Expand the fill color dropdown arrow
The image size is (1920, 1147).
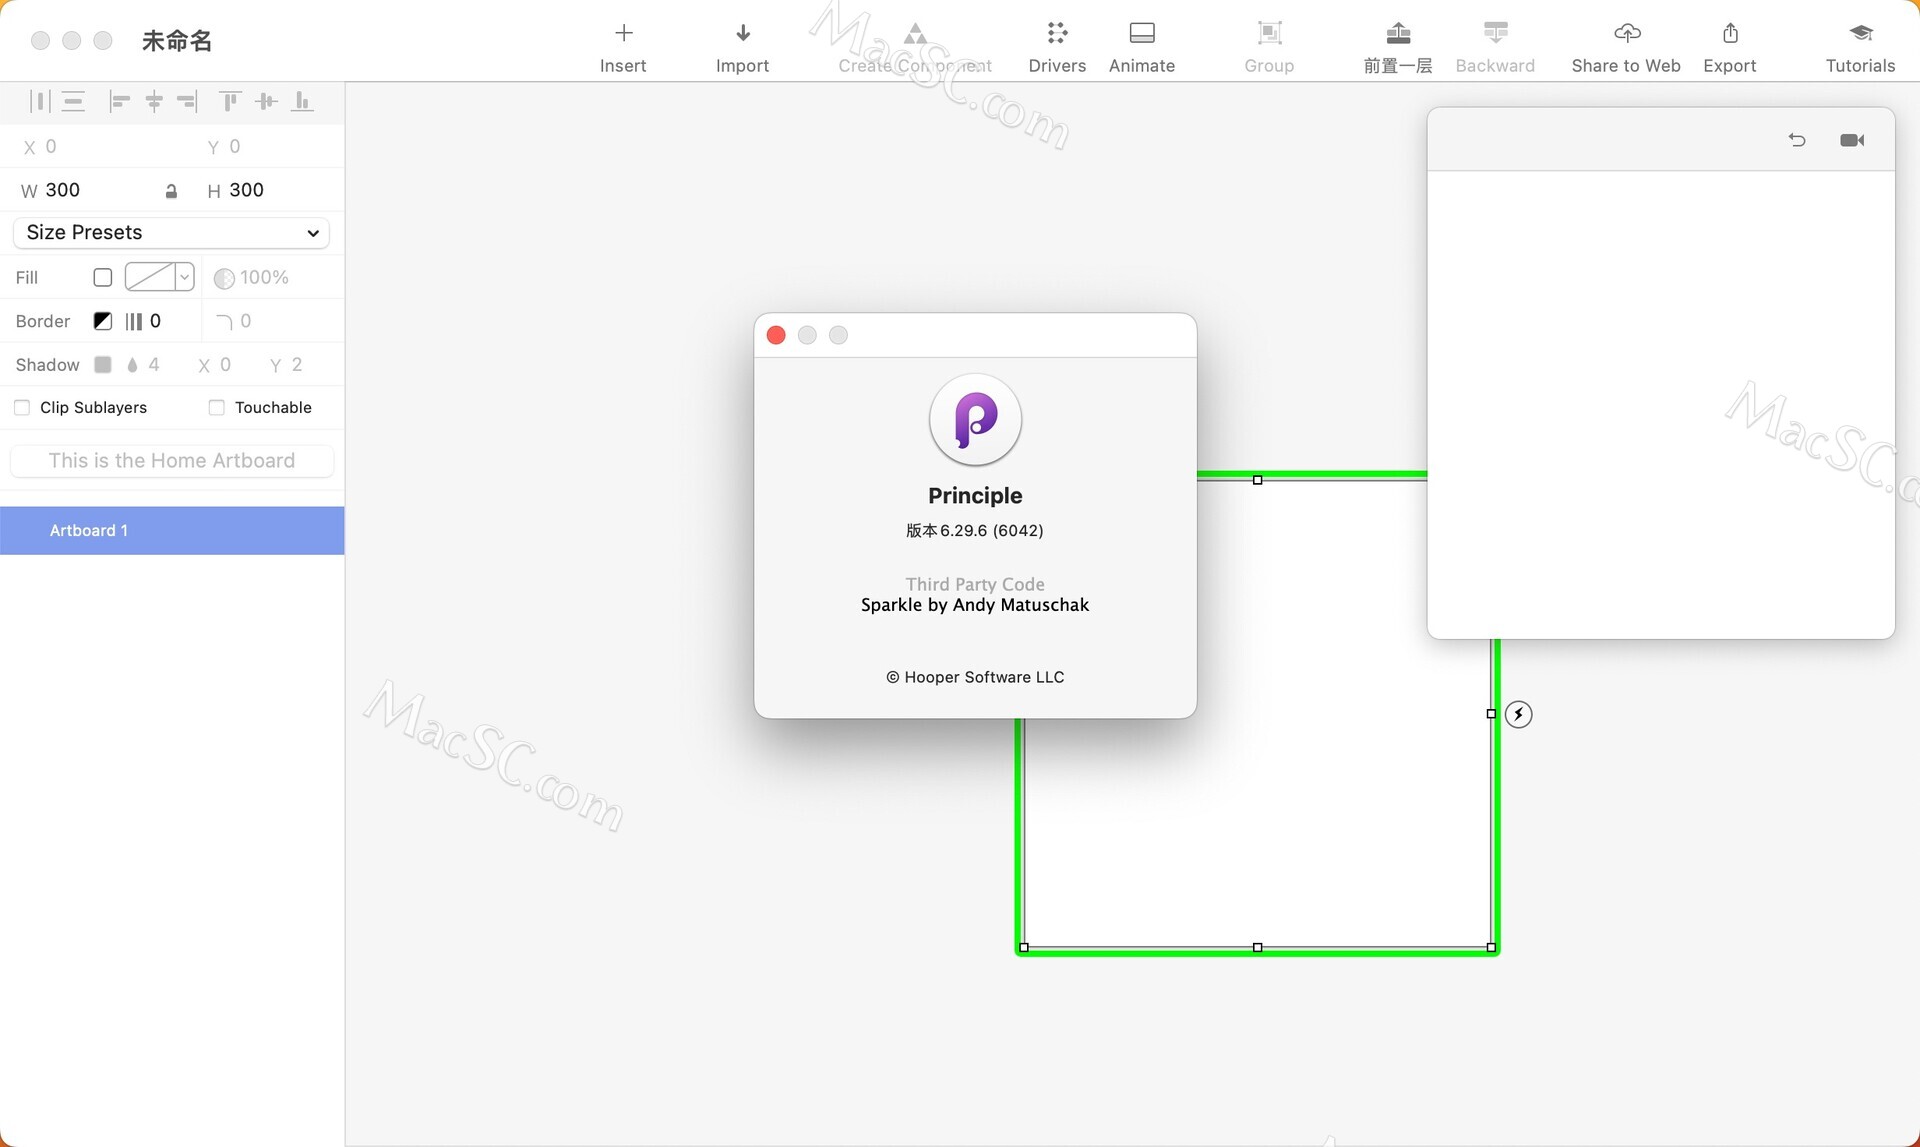point(185,277)
